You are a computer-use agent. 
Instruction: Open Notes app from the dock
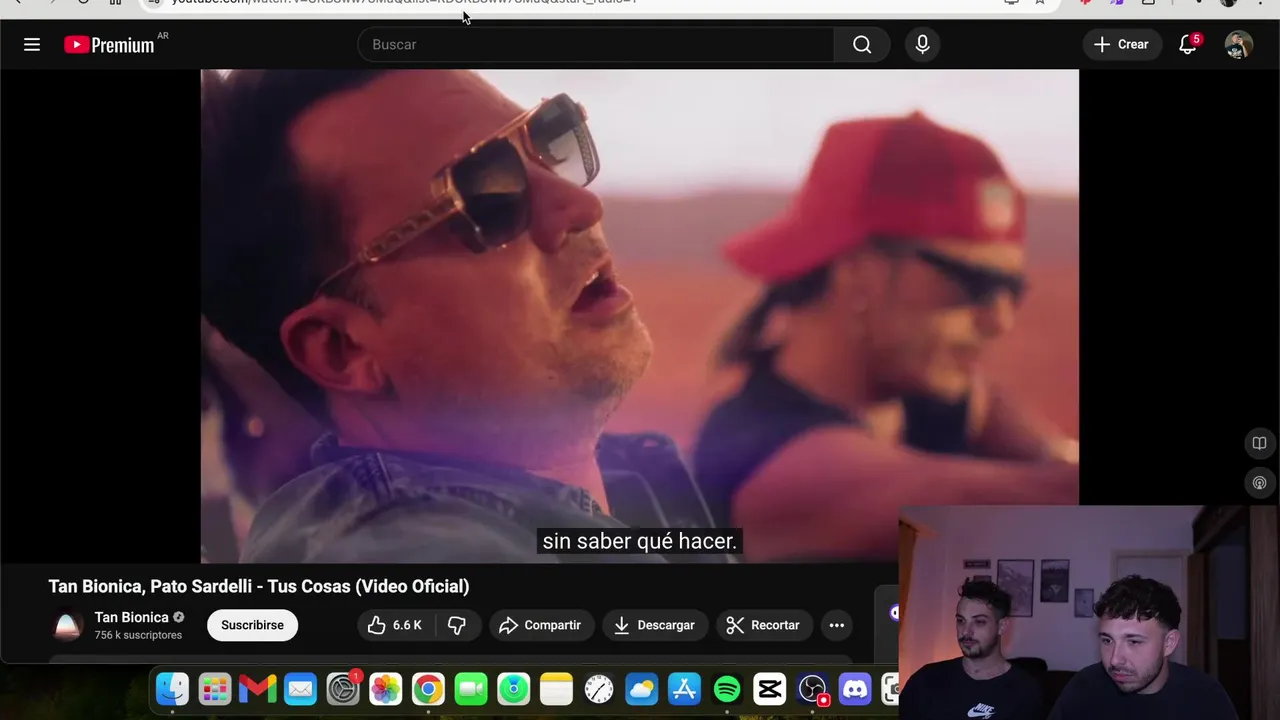[x=556, y=689]
